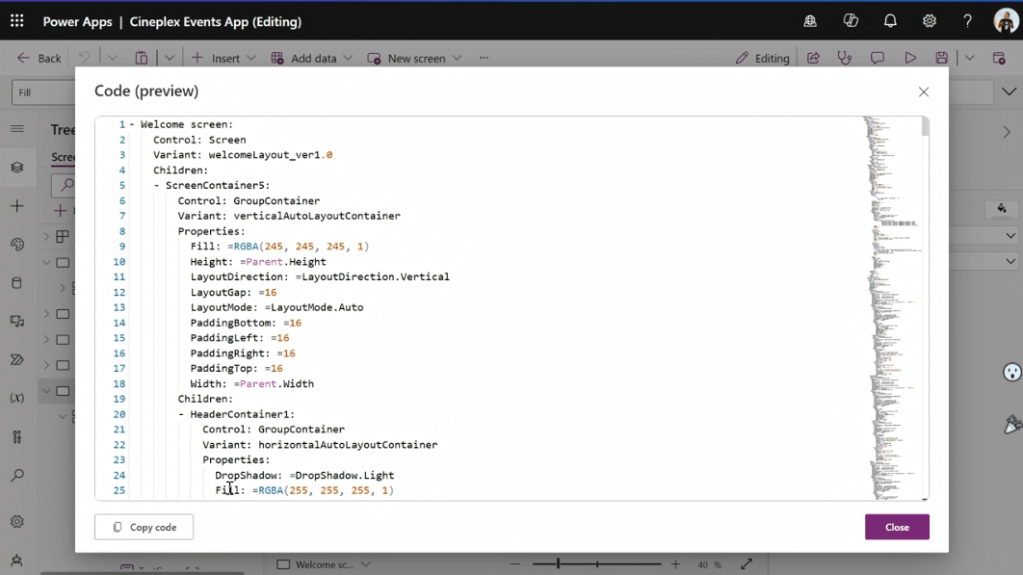Open the notifications bell
Image resolution: width=1023 pixels, height=575 pixels.
tap(890, 21)
